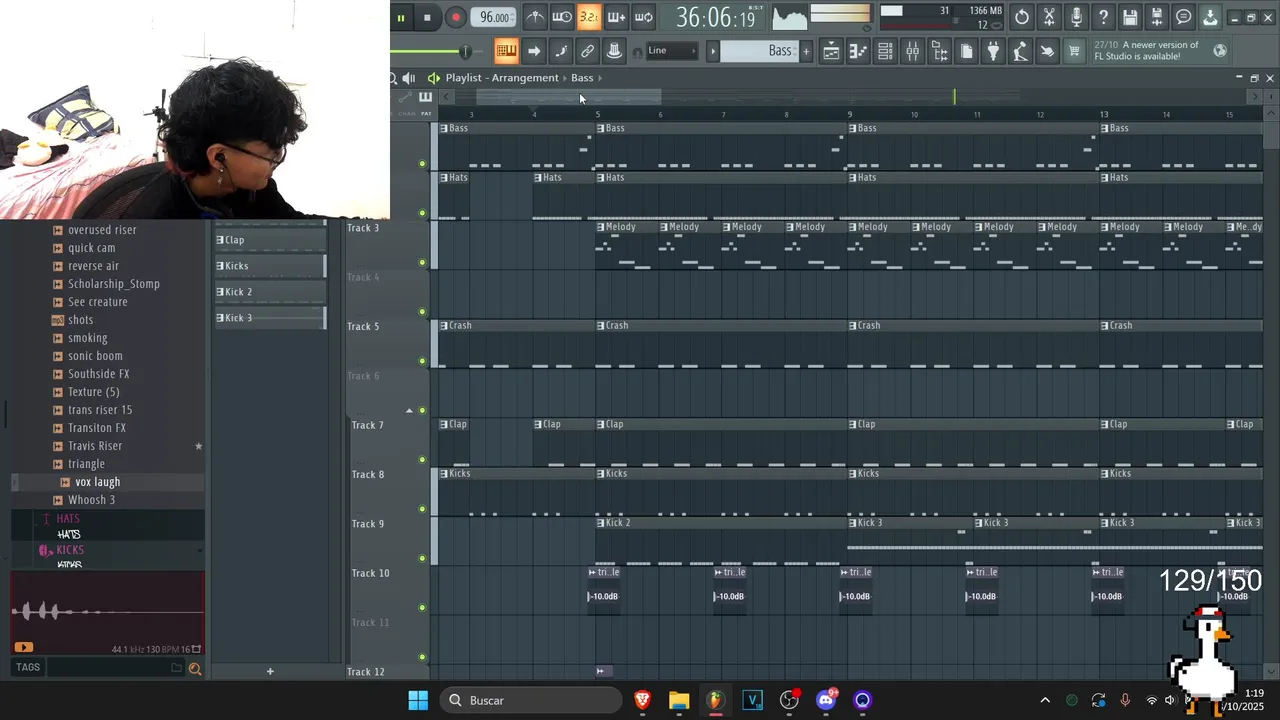
Task: Save the project with the floppy icon
Action: pos(1130,17)
